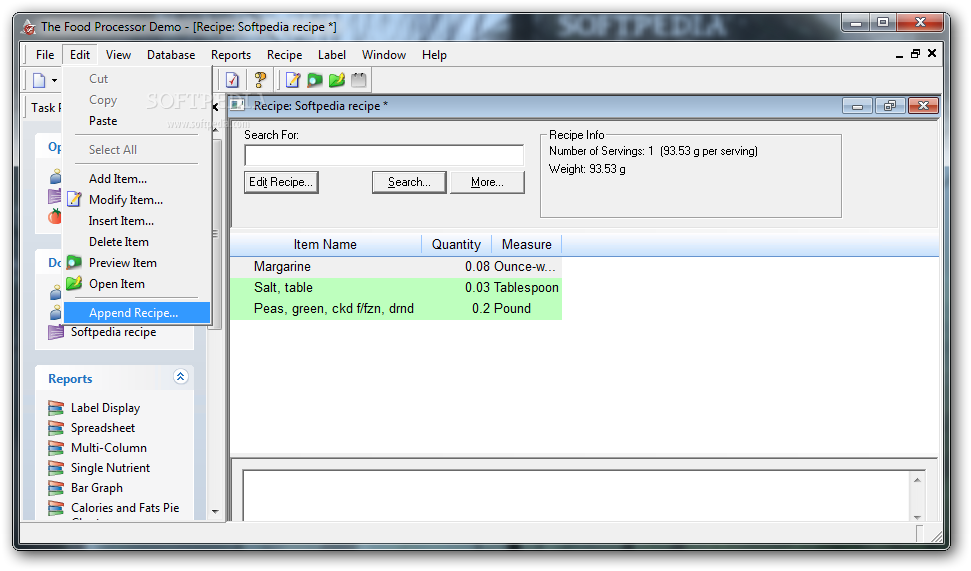Screen dimensions: 971x571
Task: Choose Delete Item from Edit menu
Action: [x=137, y=242]
